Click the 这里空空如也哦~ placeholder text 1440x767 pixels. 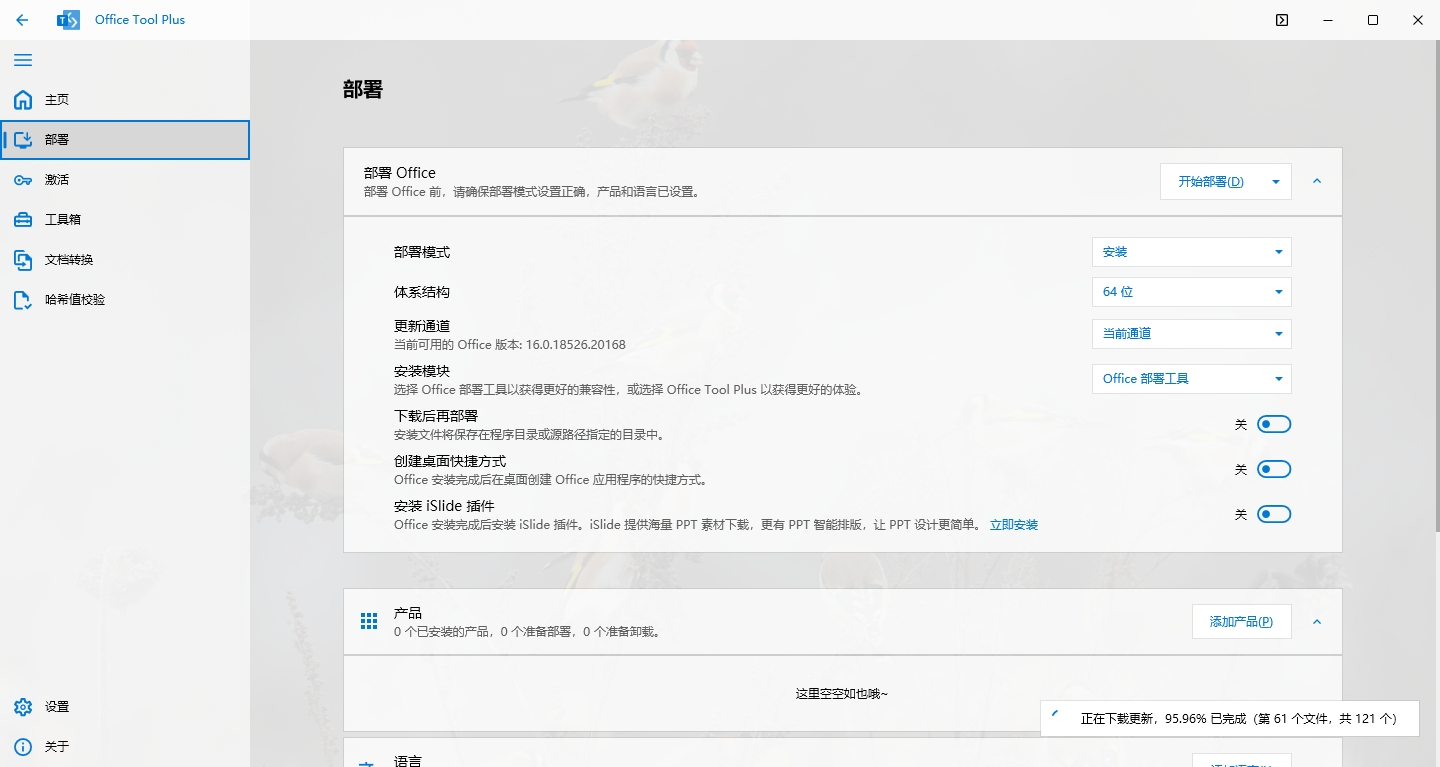tap(842, 693)
